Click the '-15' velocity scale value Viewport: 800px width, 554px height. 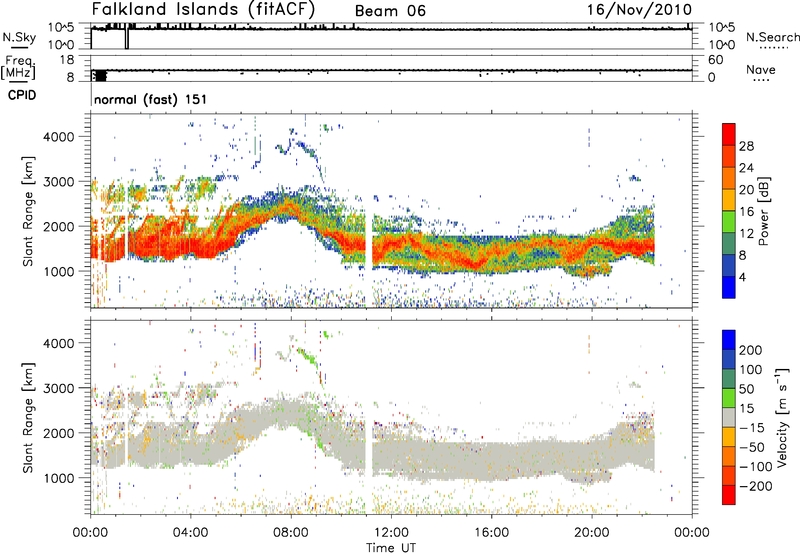pos(752,427)
